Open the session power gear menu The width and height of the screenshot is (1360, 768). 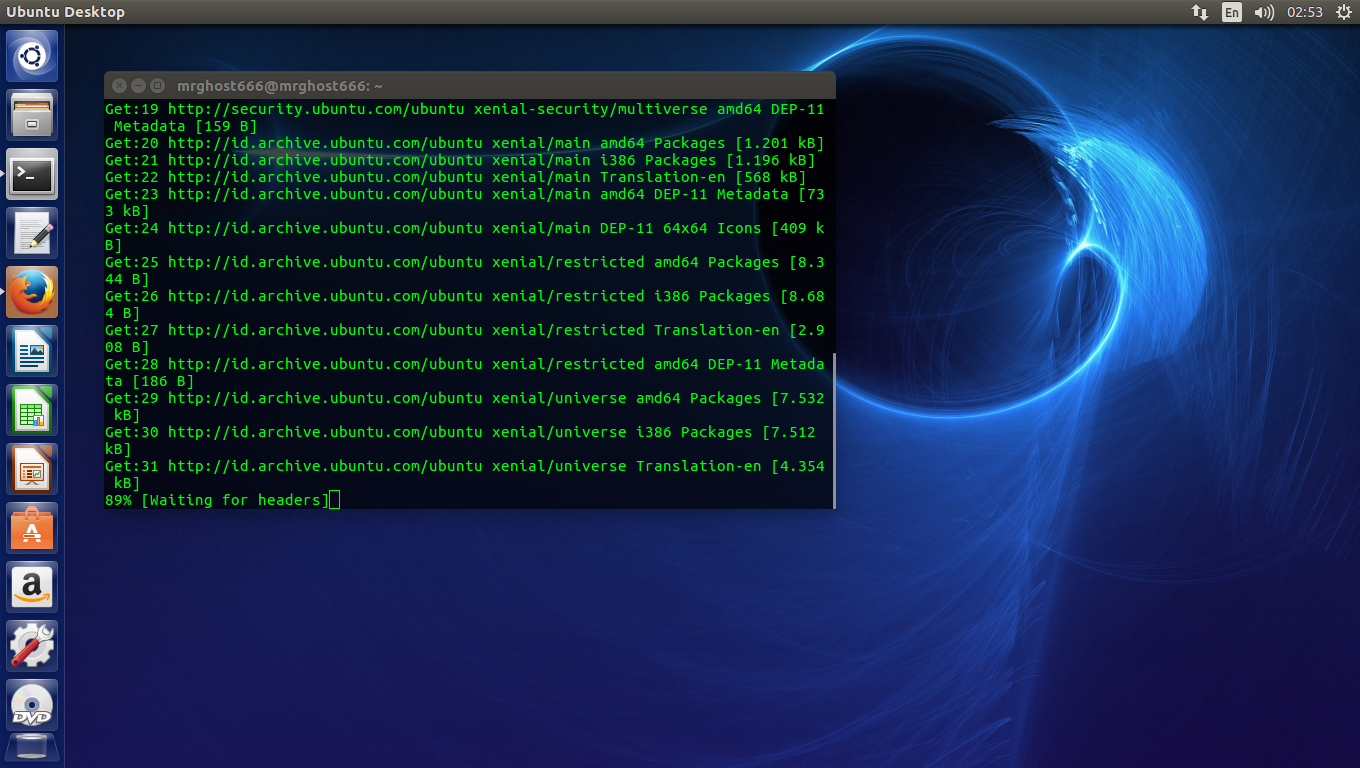(1342, 12)
